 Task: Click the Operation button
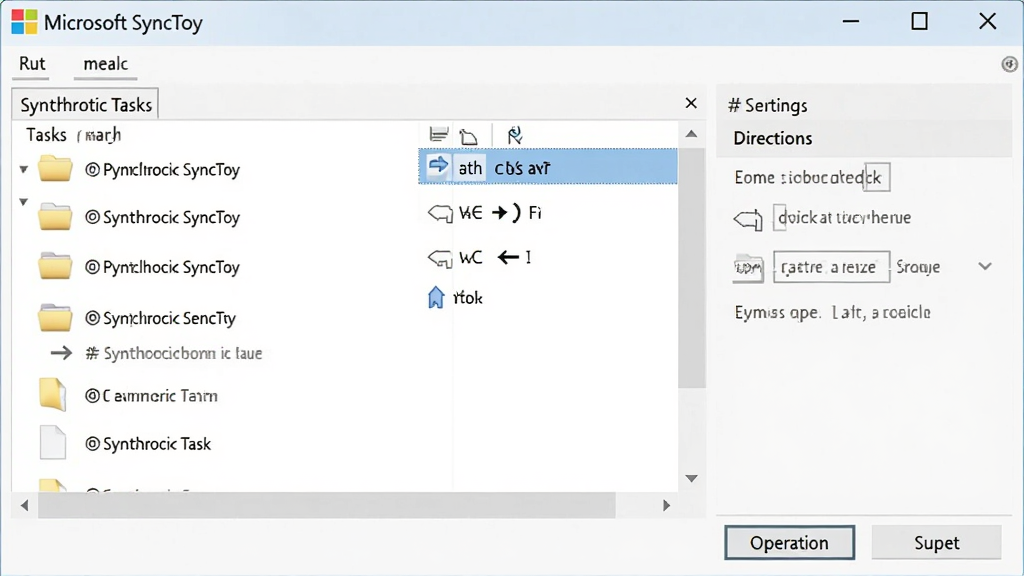point(789,543)
